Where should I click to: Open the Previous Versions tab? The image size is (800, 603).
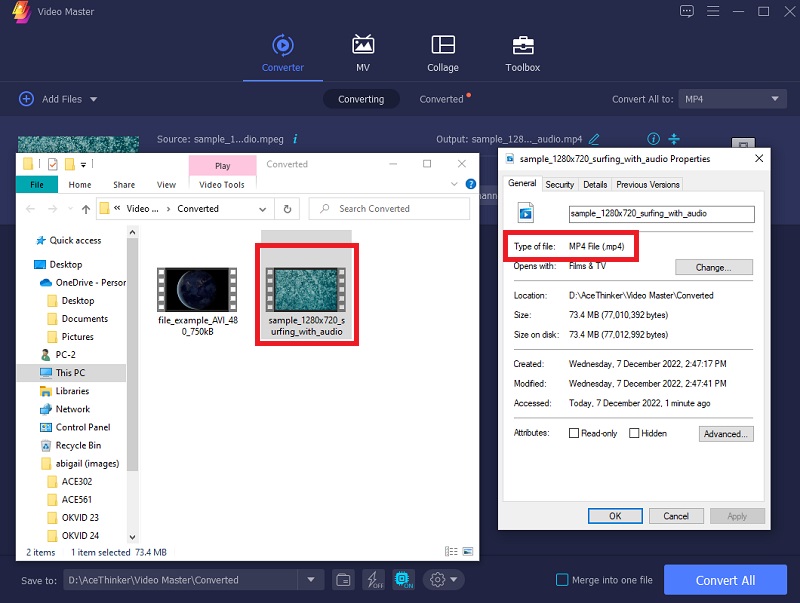(x=648, y=185)
